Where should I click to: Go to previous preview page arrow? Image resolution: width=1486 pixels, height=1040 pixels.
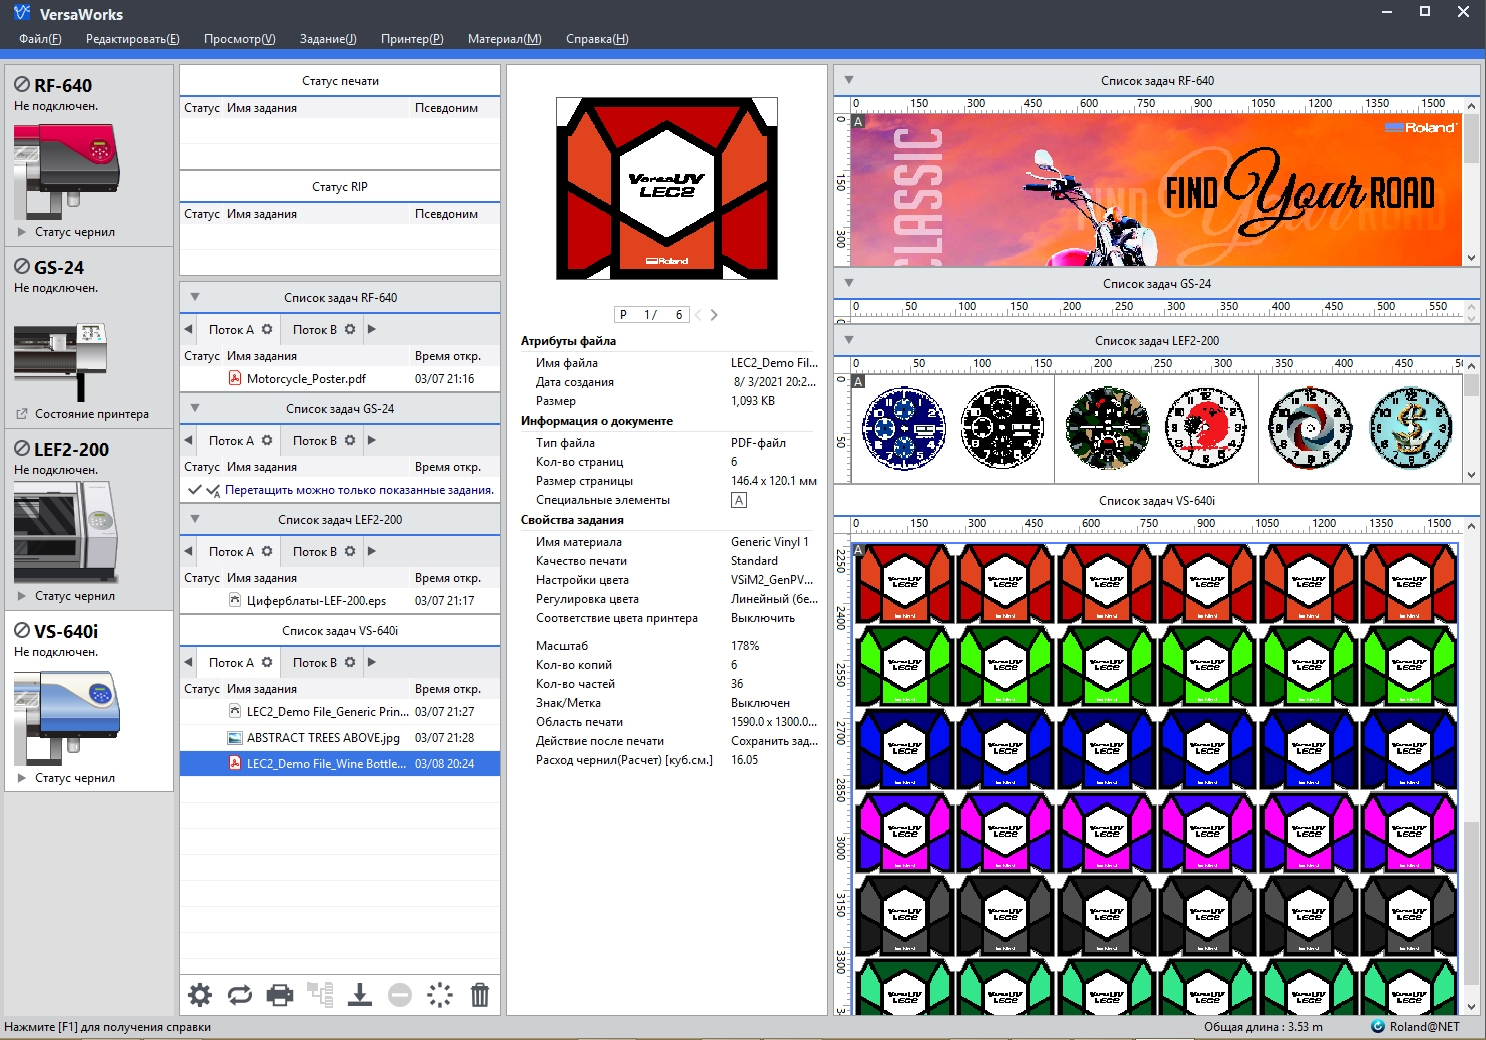coord(698,315)
